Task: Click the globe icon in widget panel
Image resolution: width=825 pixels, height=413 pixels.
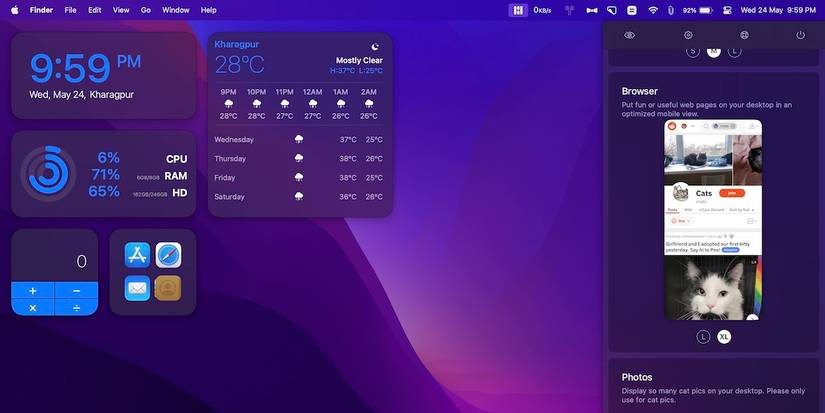Action: 744,35
